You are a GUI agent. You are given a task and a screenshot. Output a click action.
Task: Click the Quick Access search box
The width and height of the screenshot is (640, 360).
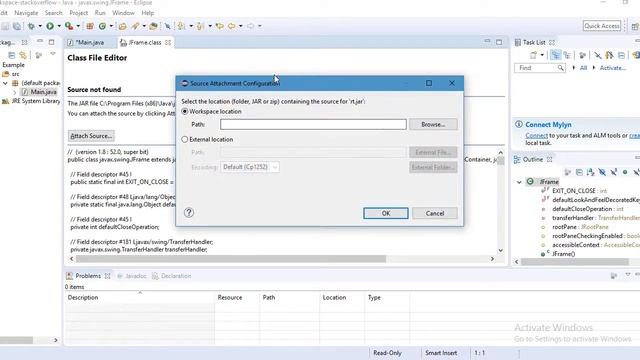coord(602,26)
